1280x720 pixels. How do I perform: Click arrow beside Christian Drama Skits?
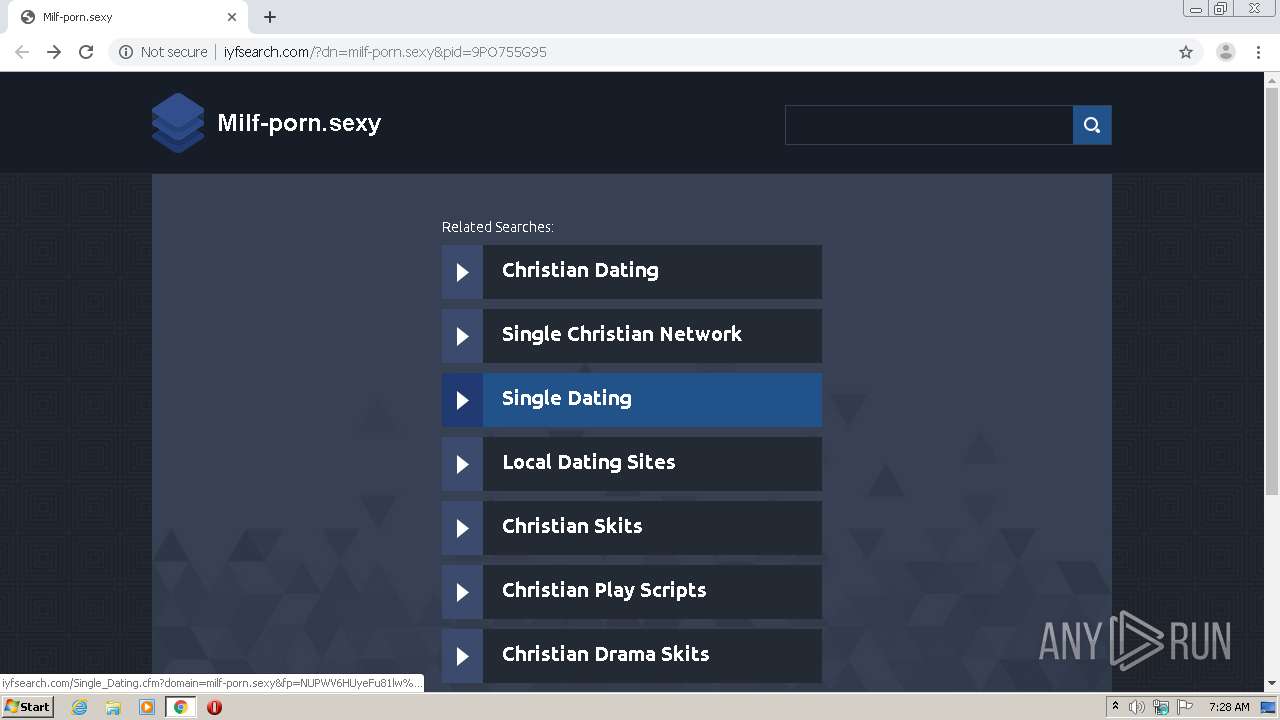click(462, 656)
